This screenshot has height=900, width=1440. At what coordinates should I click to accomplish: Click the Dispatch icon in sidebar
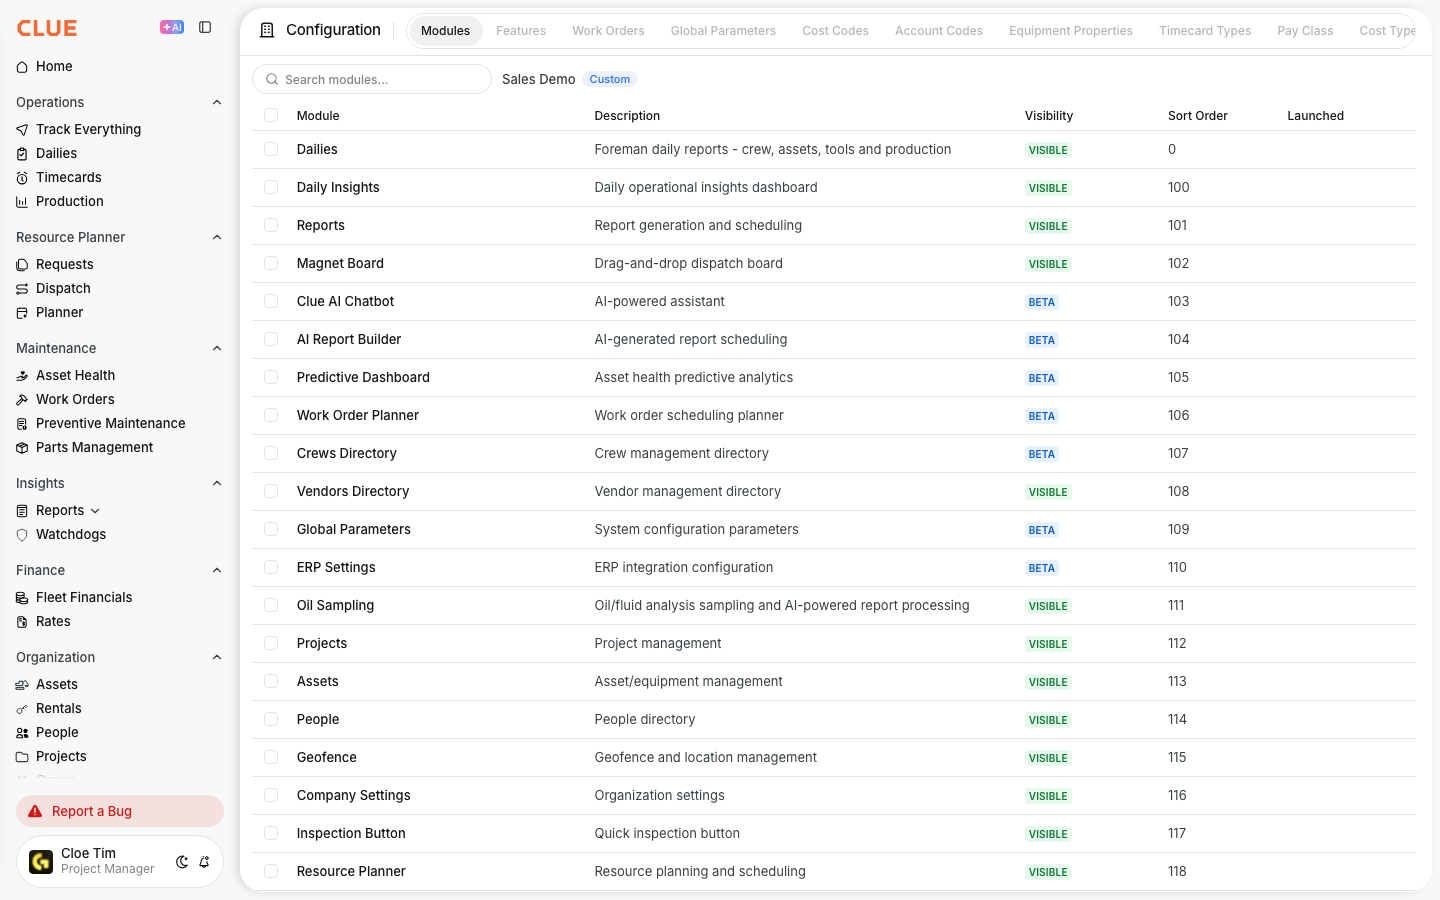click(22, 289)
